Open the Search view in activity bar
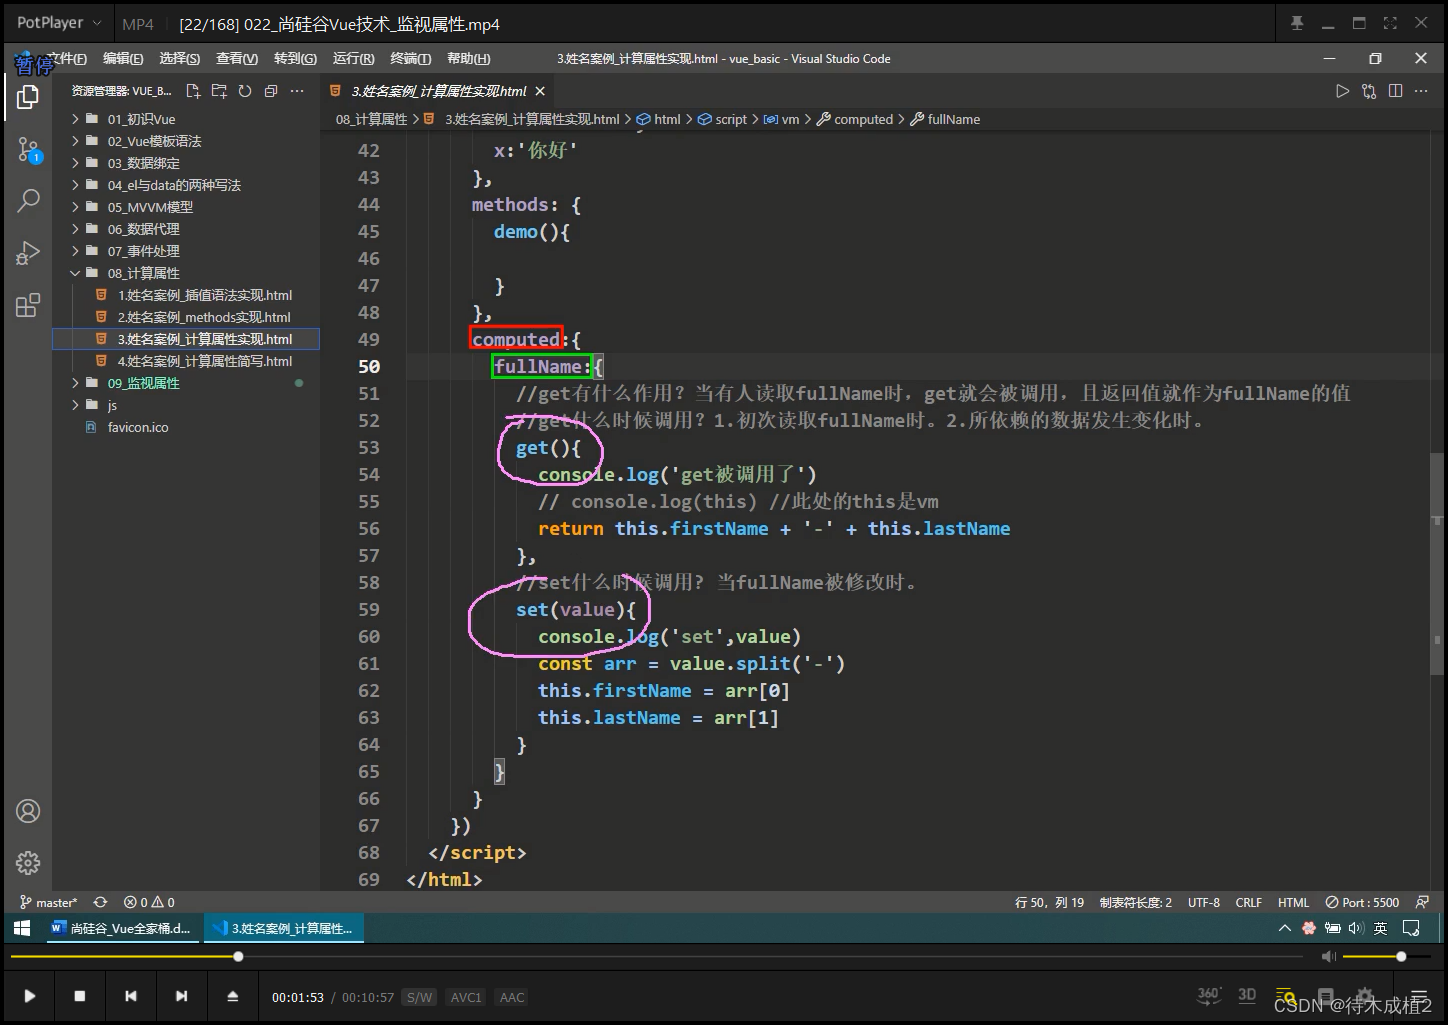Image resolution: width=1448 pixels, height=1025 pixels. [x=28, y=201]
